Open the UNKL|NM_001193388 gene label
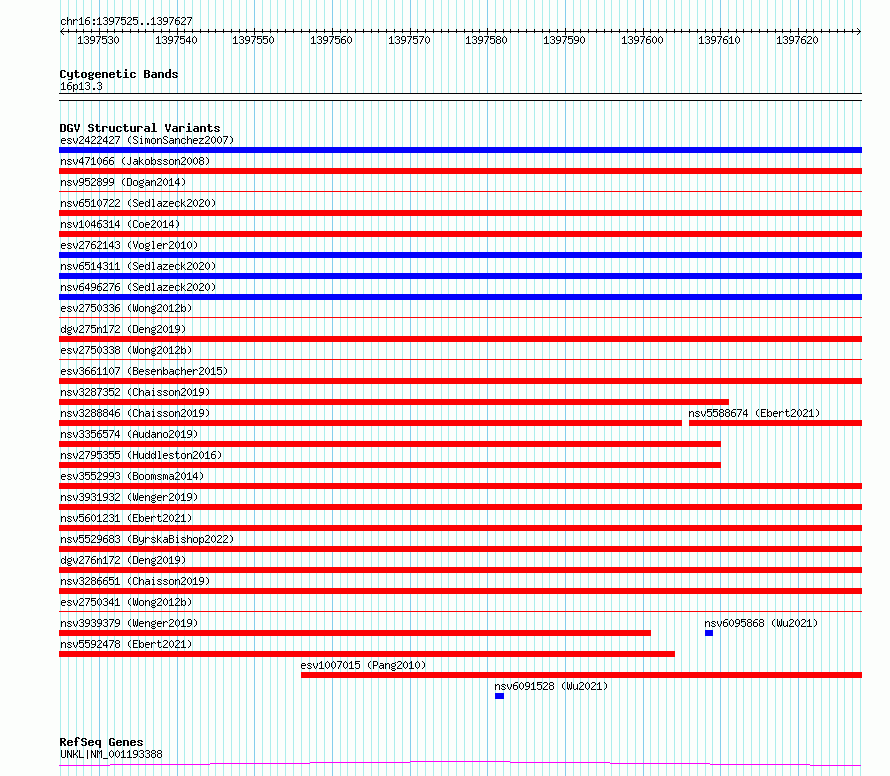 (111, 754)
